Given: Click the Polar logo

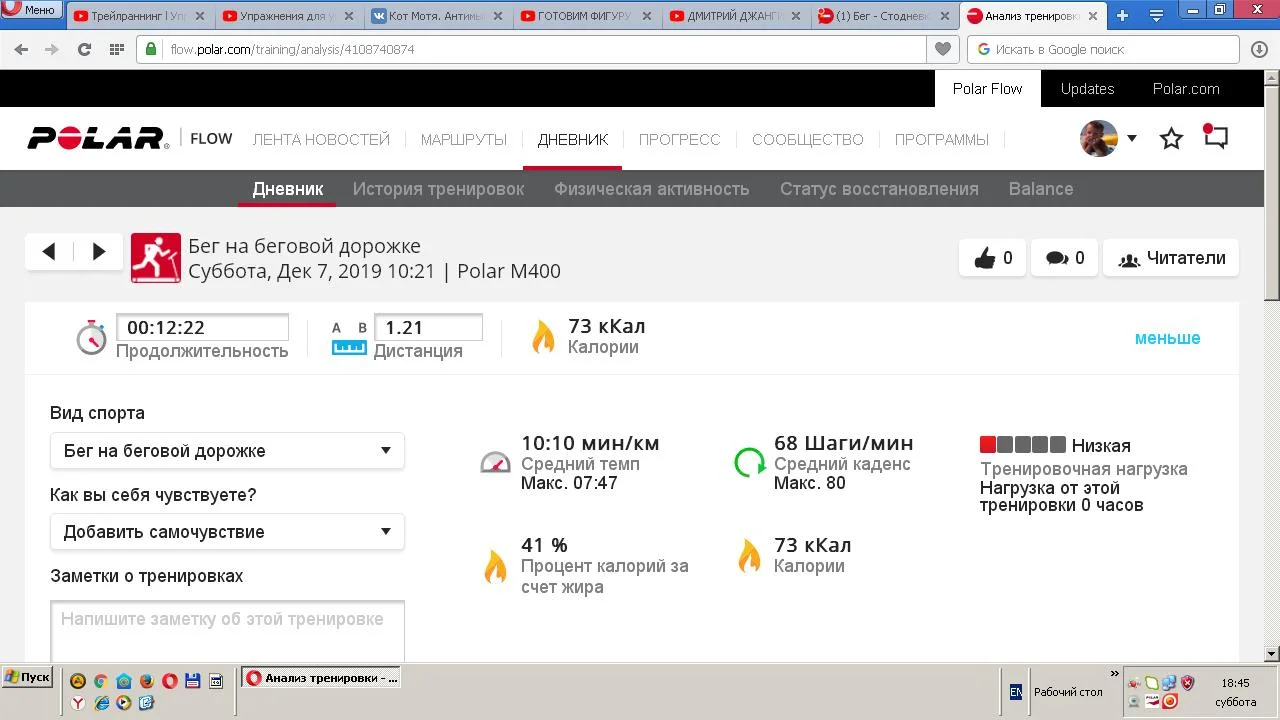Looking at the screenshot, I should (97, 139).
